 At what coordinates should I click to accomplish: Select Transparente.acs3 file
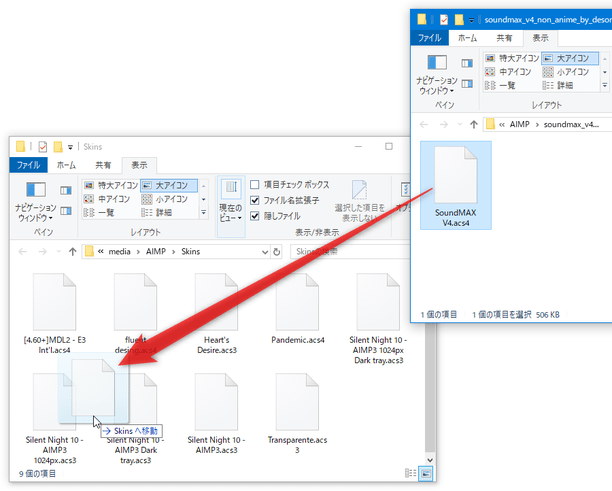tap(297, 414)
